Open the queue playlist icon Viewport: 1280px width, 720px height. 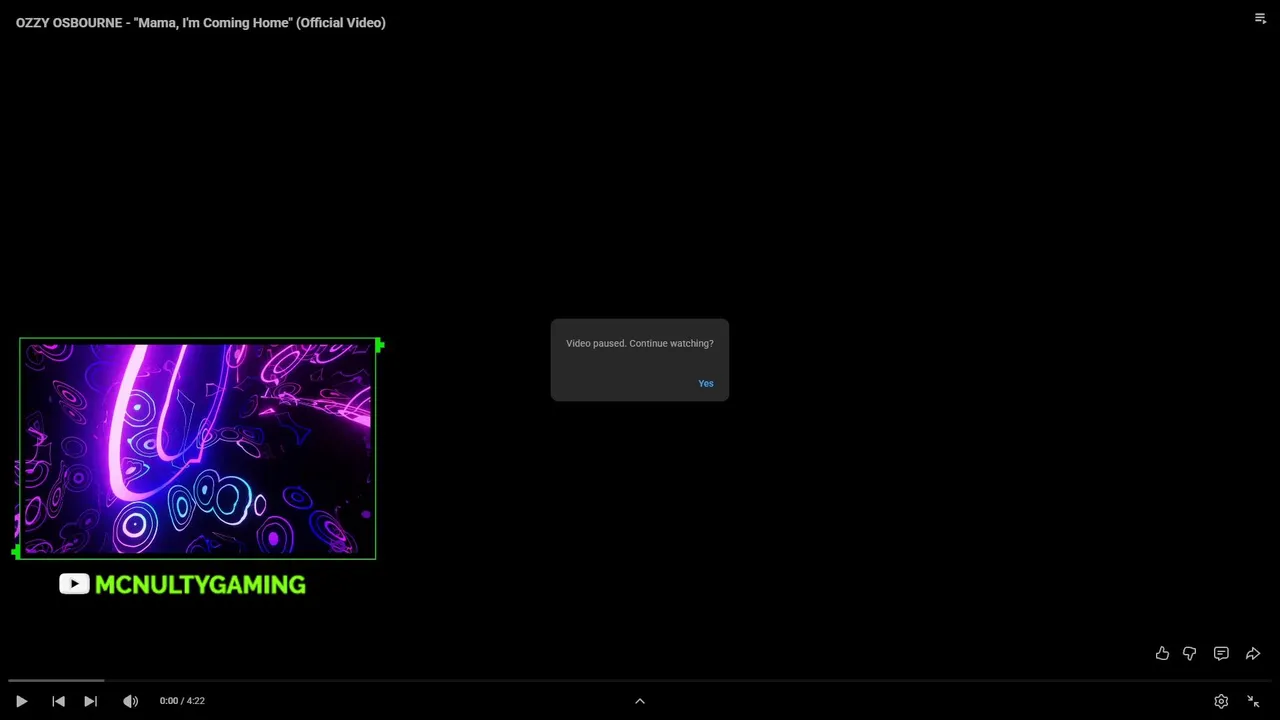[1260, 18]
